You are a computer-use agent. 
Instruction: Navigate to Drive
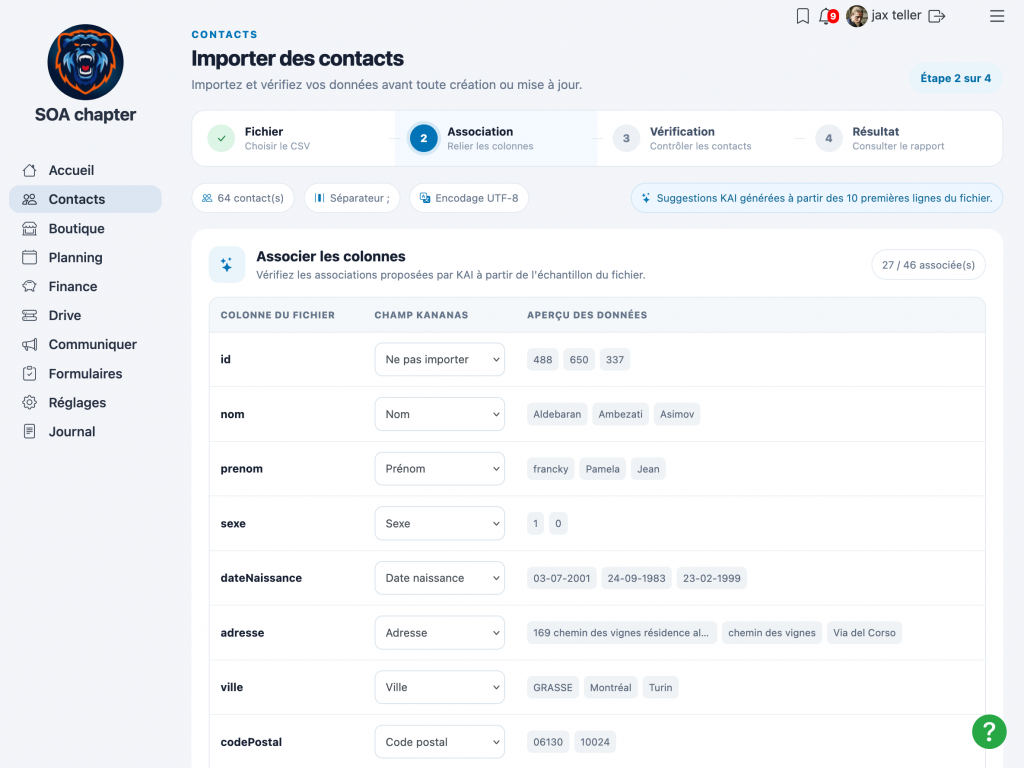click(x=86, y=315)
